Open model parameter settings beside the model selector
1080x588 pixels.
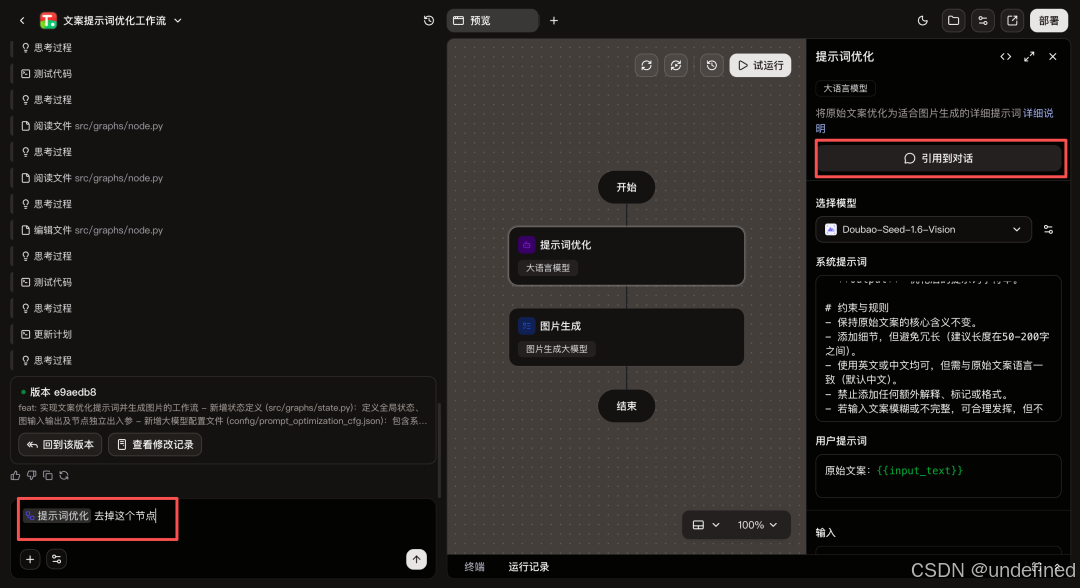(1048, 229)
